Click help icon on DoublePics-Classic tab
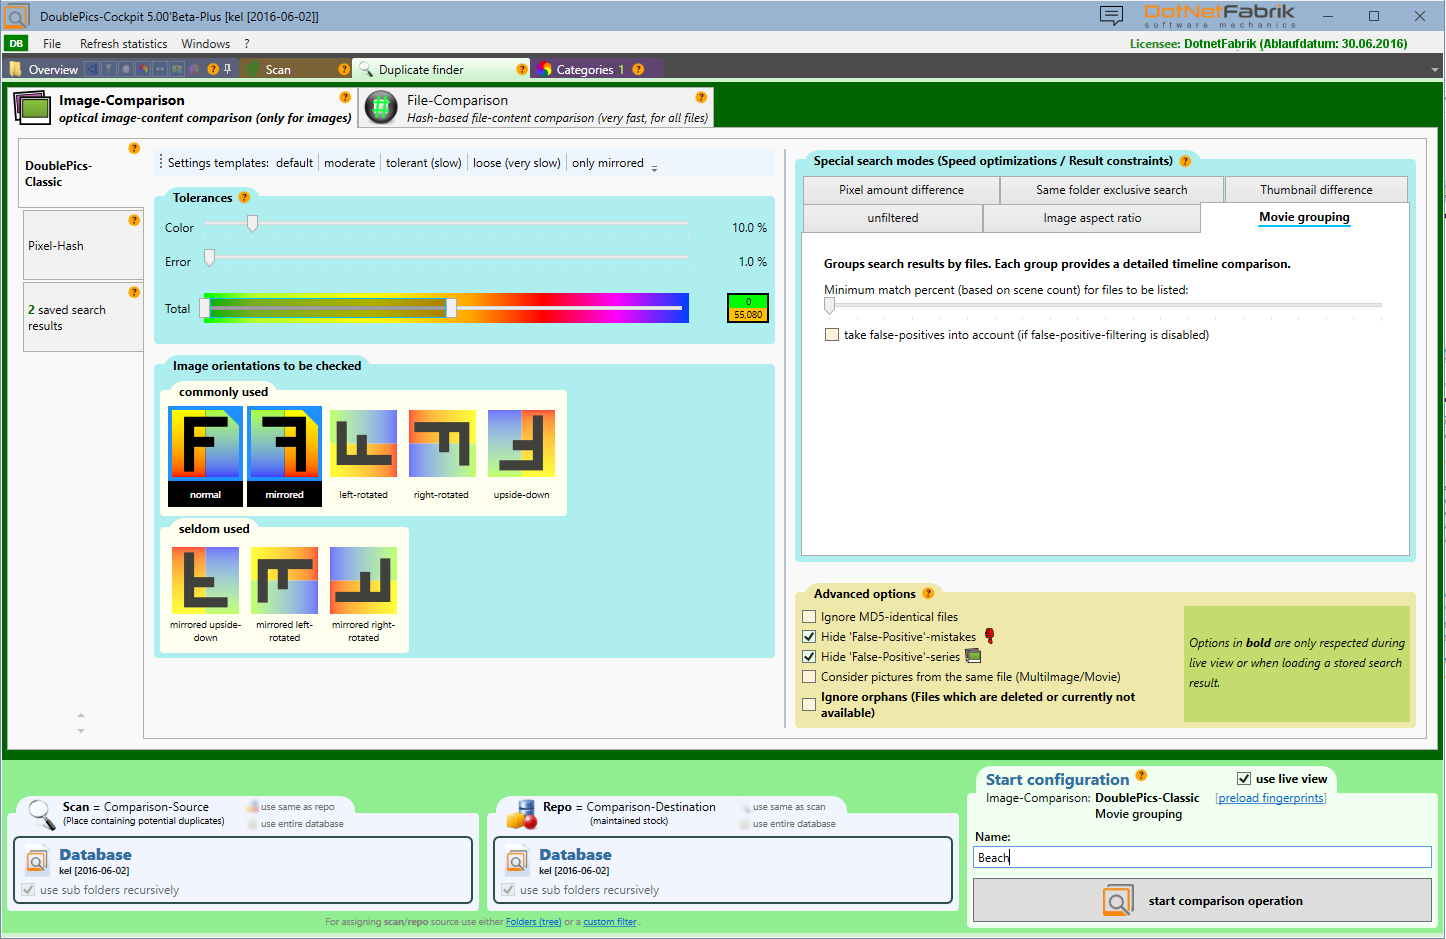1446x939 pixels. coord(134,148)
